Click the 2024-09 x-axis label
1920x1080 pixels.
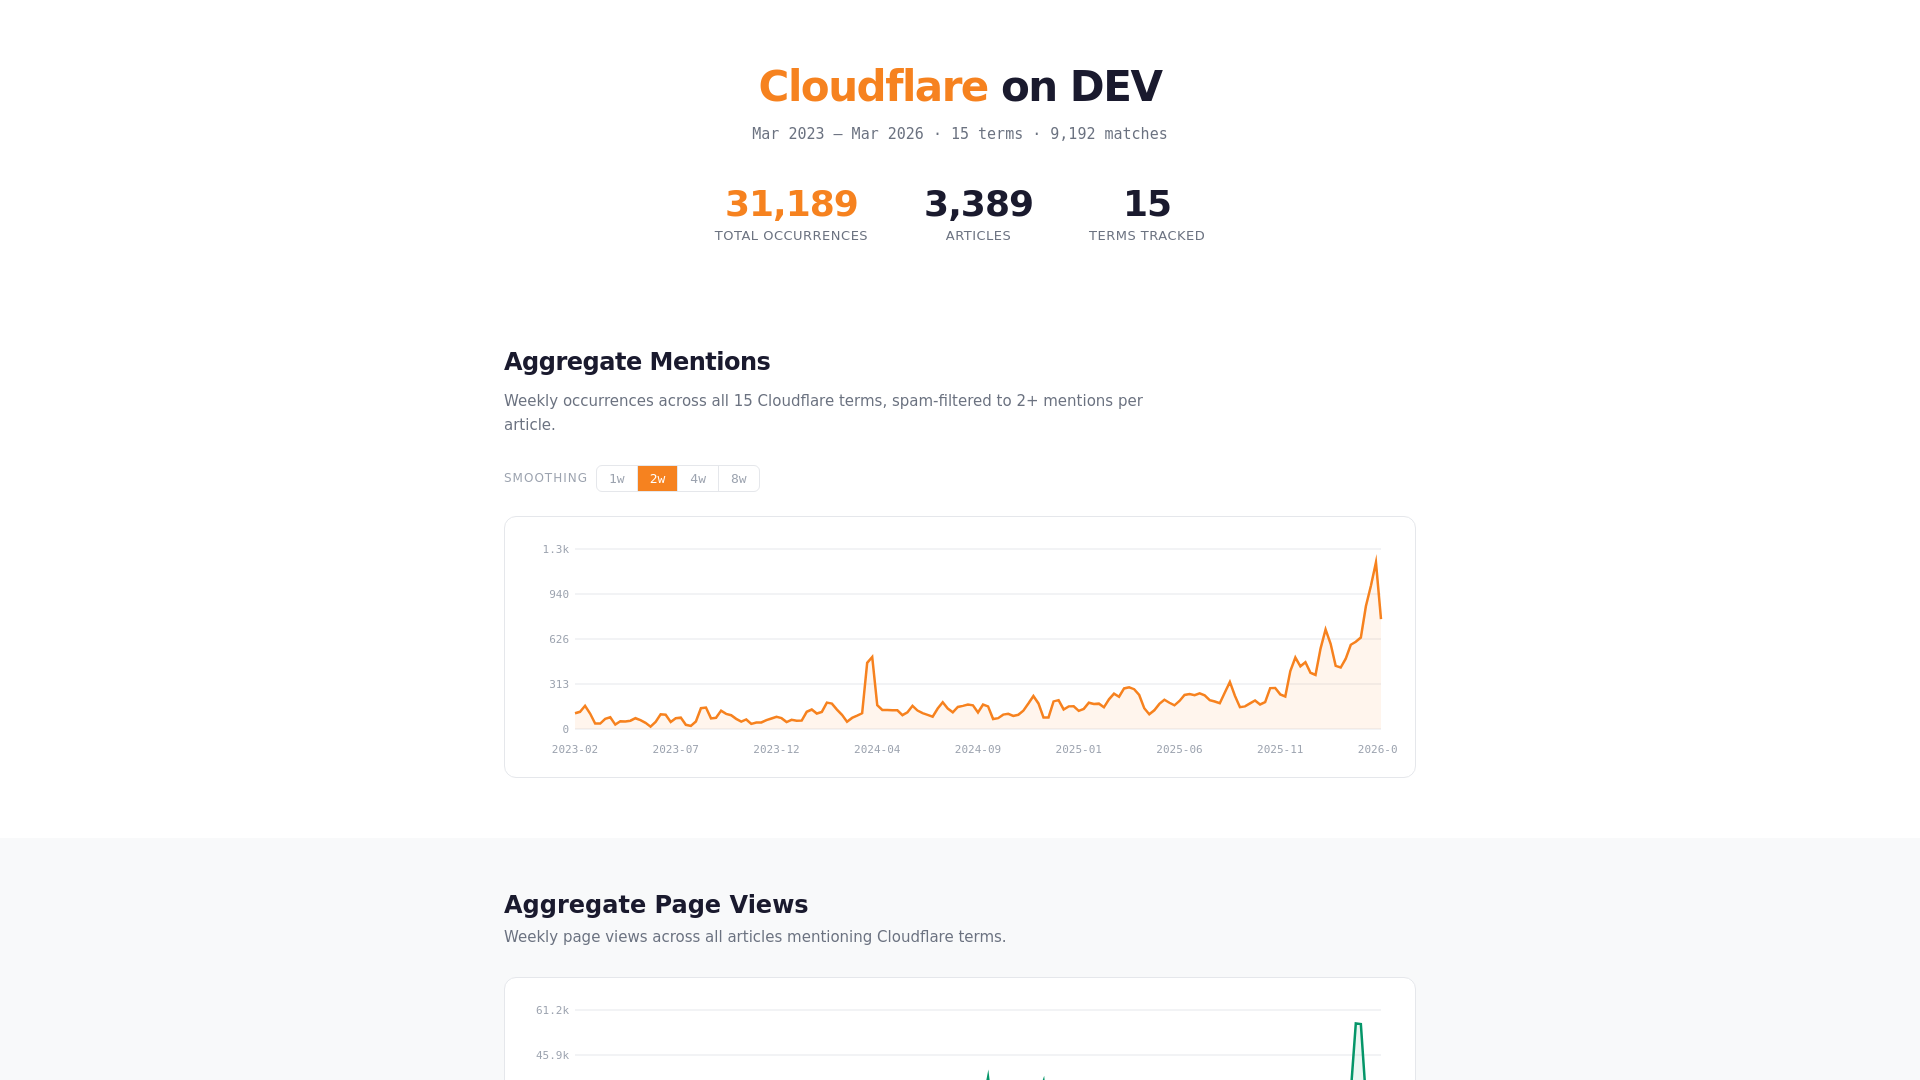click(x=978, y=749)
